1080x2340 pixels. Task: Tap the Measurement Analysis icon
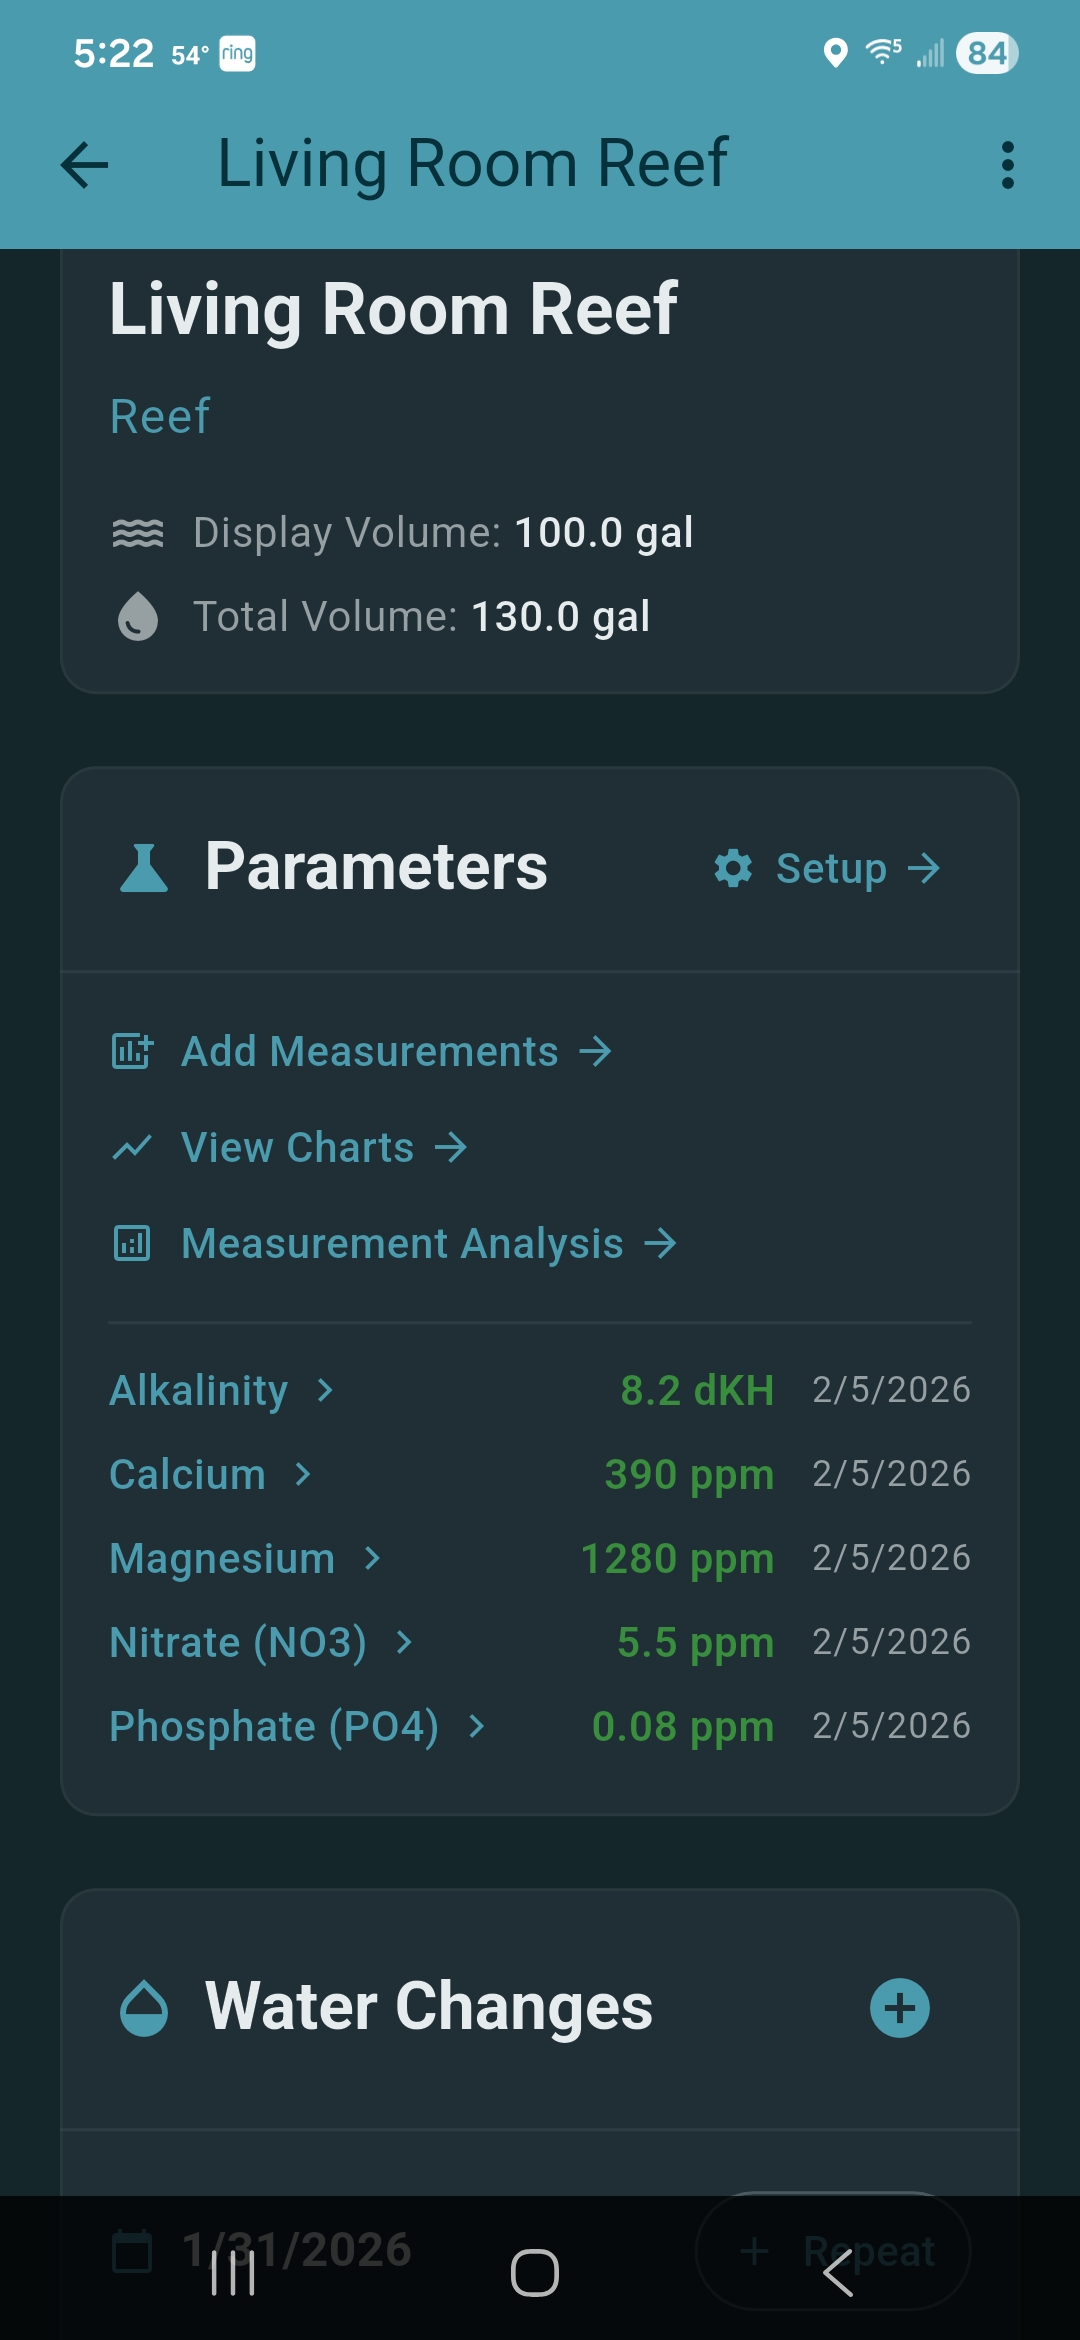tap(132, 1243)
